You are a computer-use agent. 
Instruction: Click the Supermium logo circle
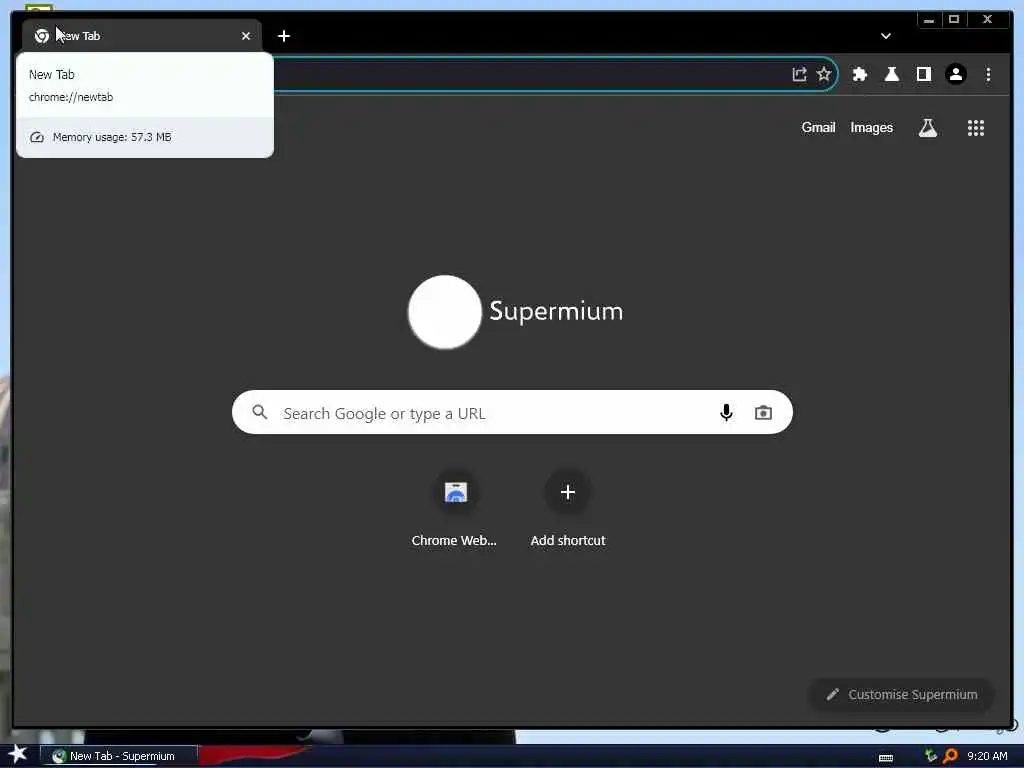tap(445, 312)
